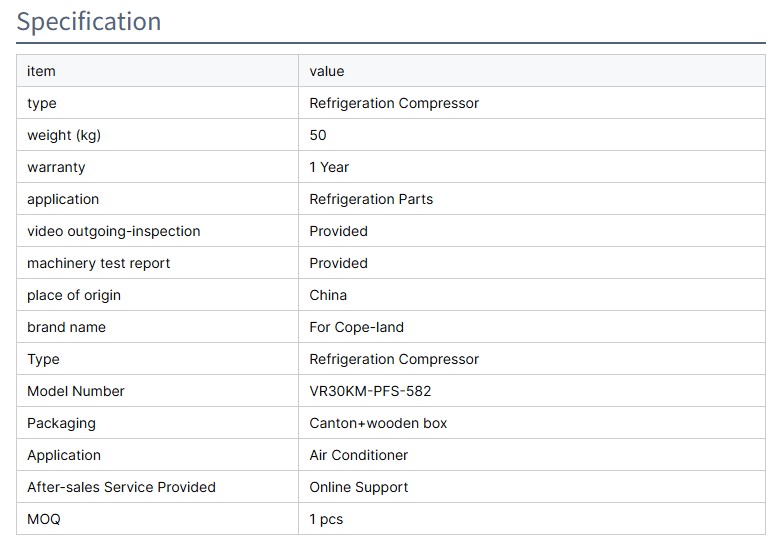
Task: Click the 'Air Conditioner' application value
Action: coord(359,455)
